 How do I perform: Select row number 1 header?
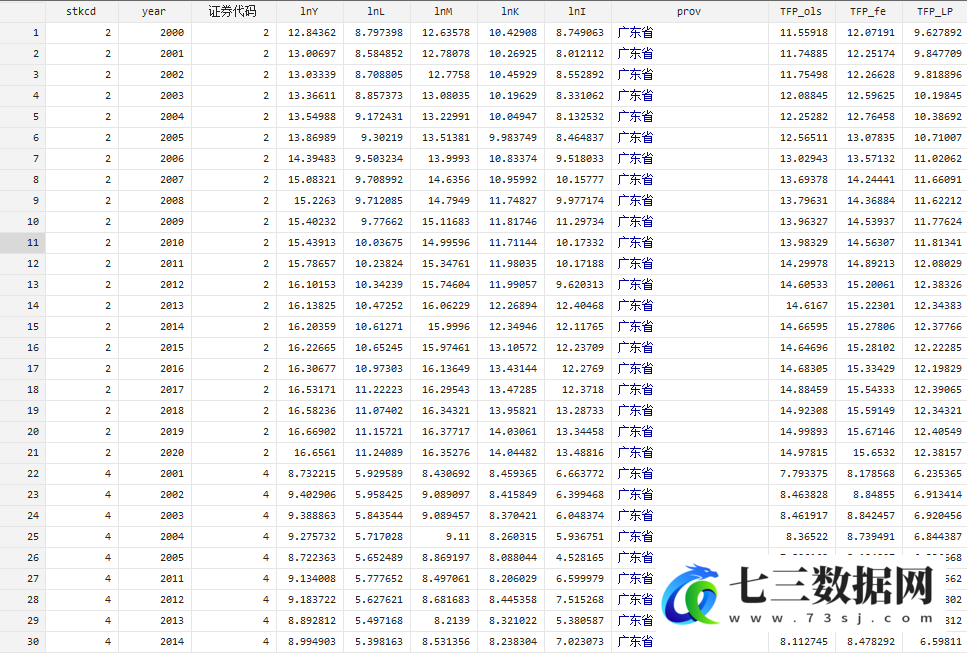(x=23, y=33)
